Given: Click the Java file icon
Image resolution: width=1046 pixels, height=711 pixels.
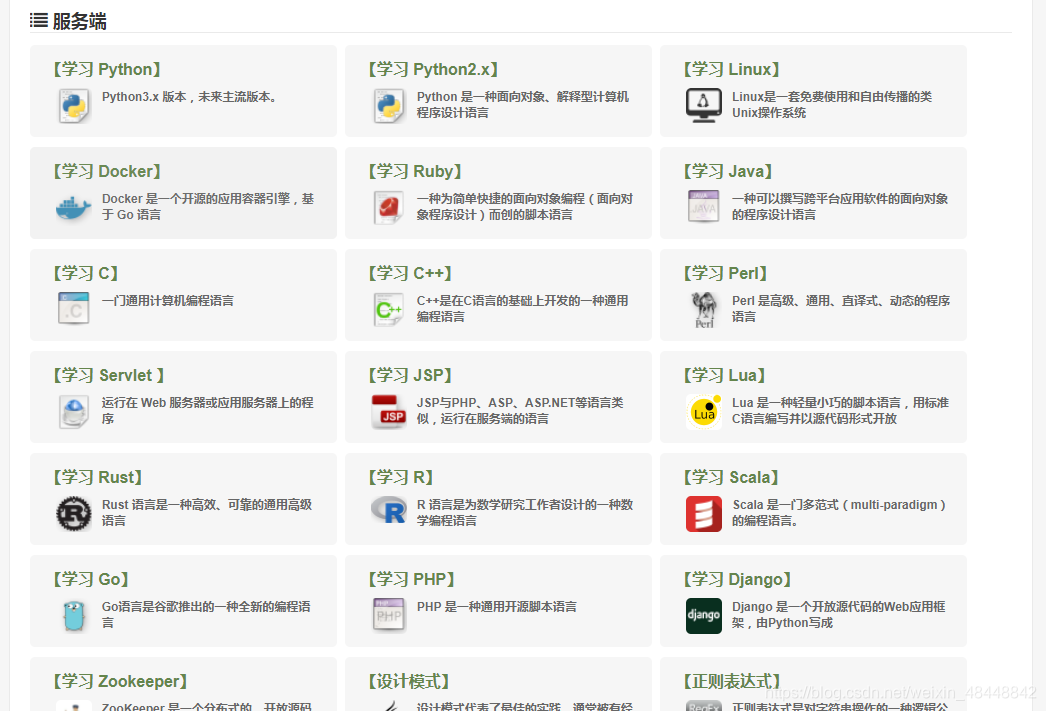Looking at the screenshot, I should pos(704,206).
